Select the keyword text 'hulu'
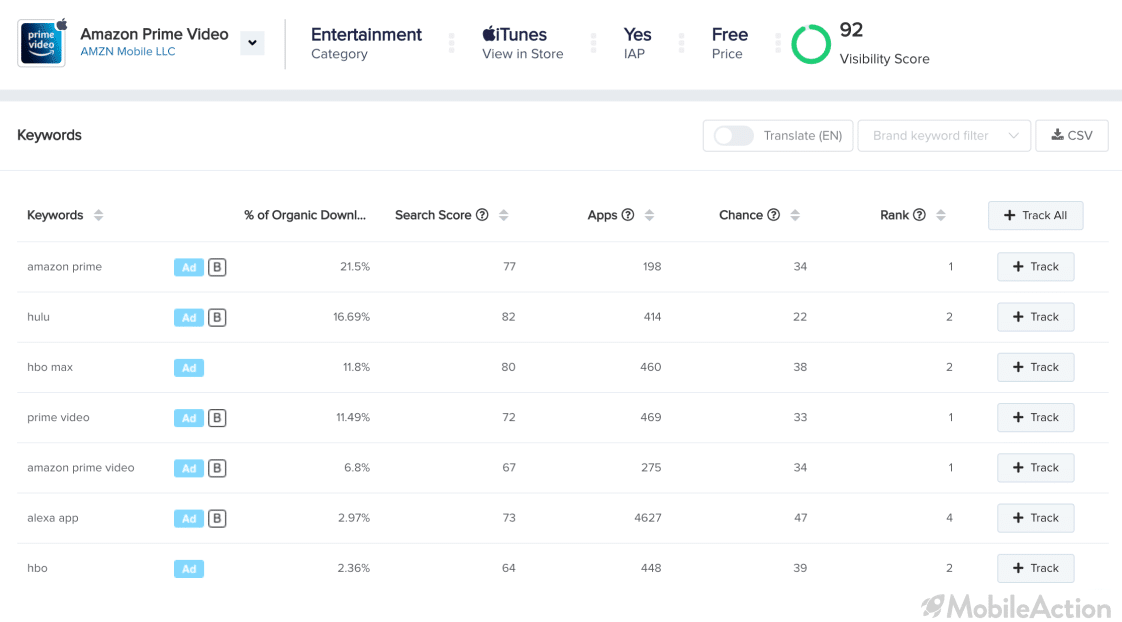The height and width of the screenshot is (622, 1122). pos(39,317)
